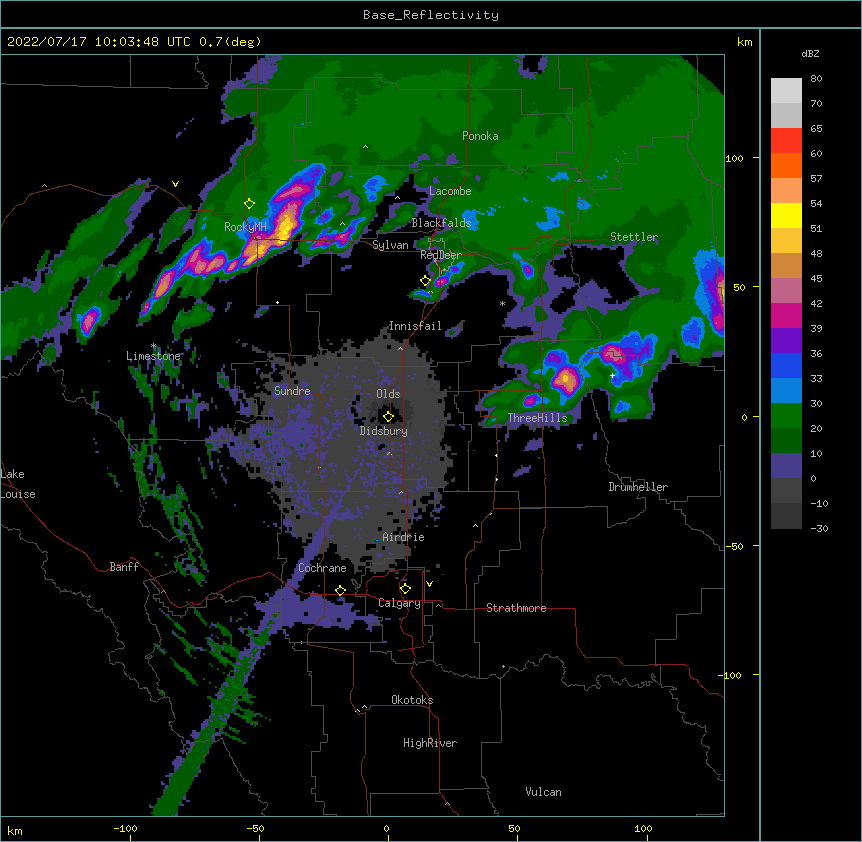Select the Didsbury label
This screenshot has width=862, height=842.
[x=384, y=431]
